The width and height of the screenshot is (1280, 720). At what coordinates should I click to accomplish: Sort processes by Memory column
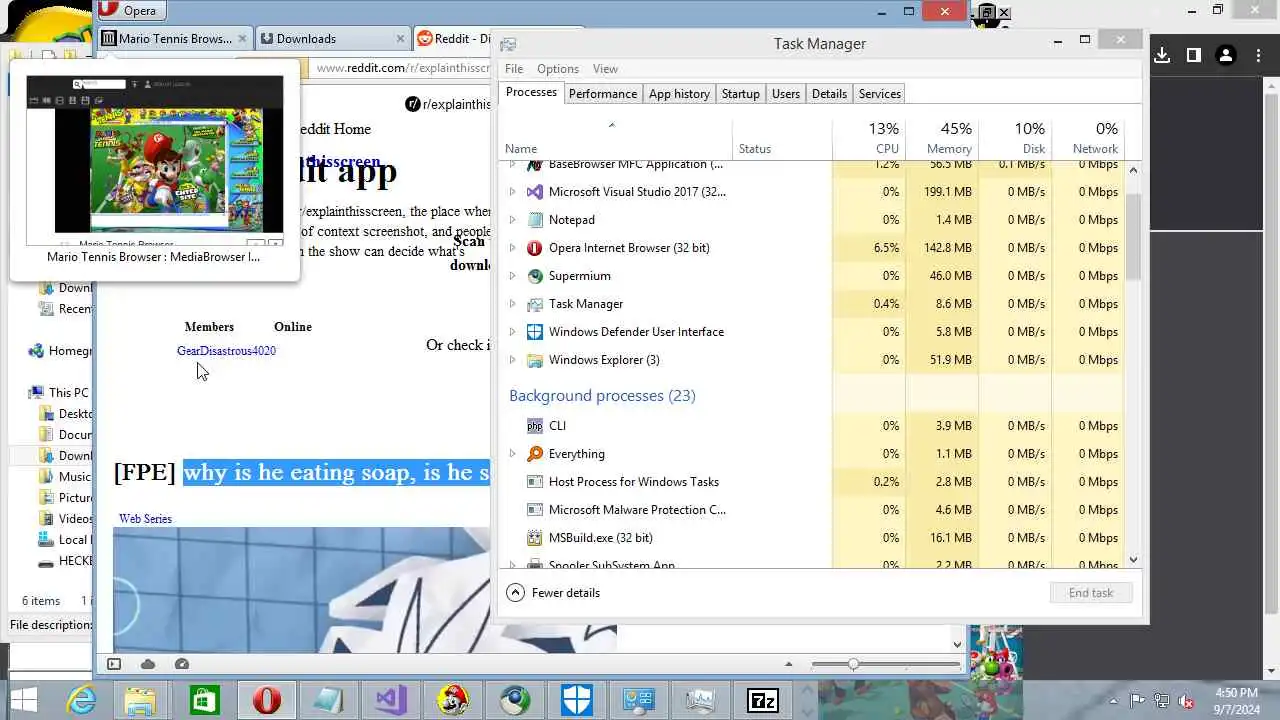pos(942,138)
